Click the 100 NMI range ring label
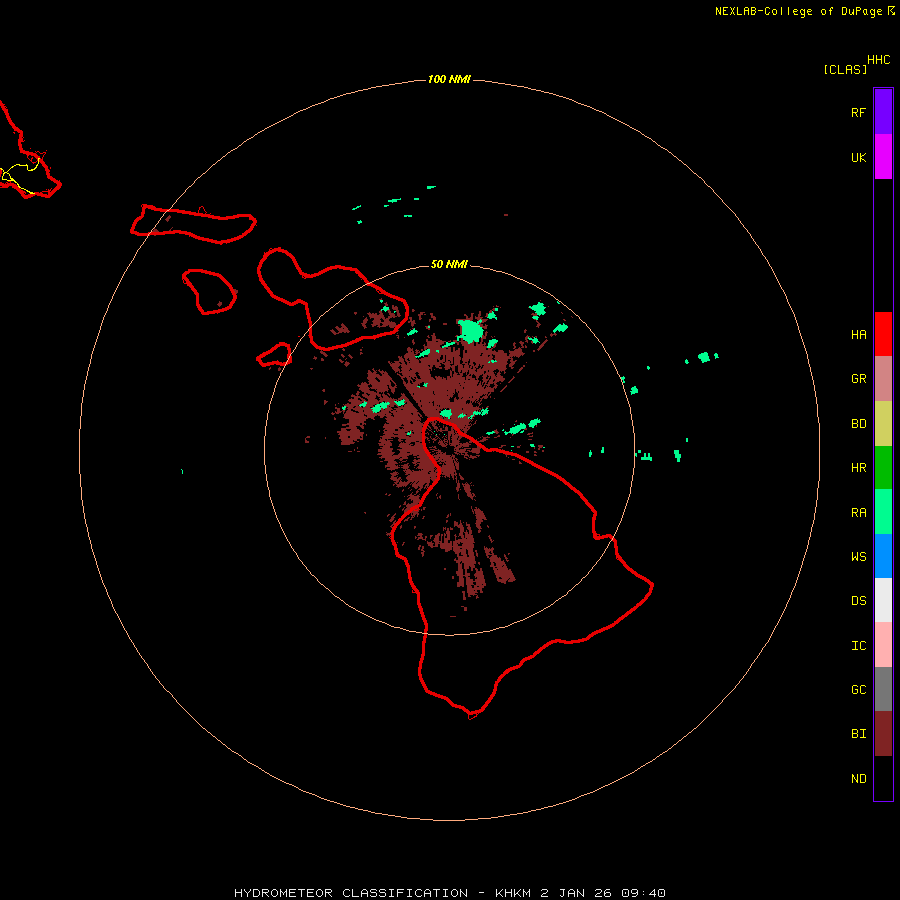Image resolution: width=900 pixels, height=900 pixels. click(x=449, y=79)
